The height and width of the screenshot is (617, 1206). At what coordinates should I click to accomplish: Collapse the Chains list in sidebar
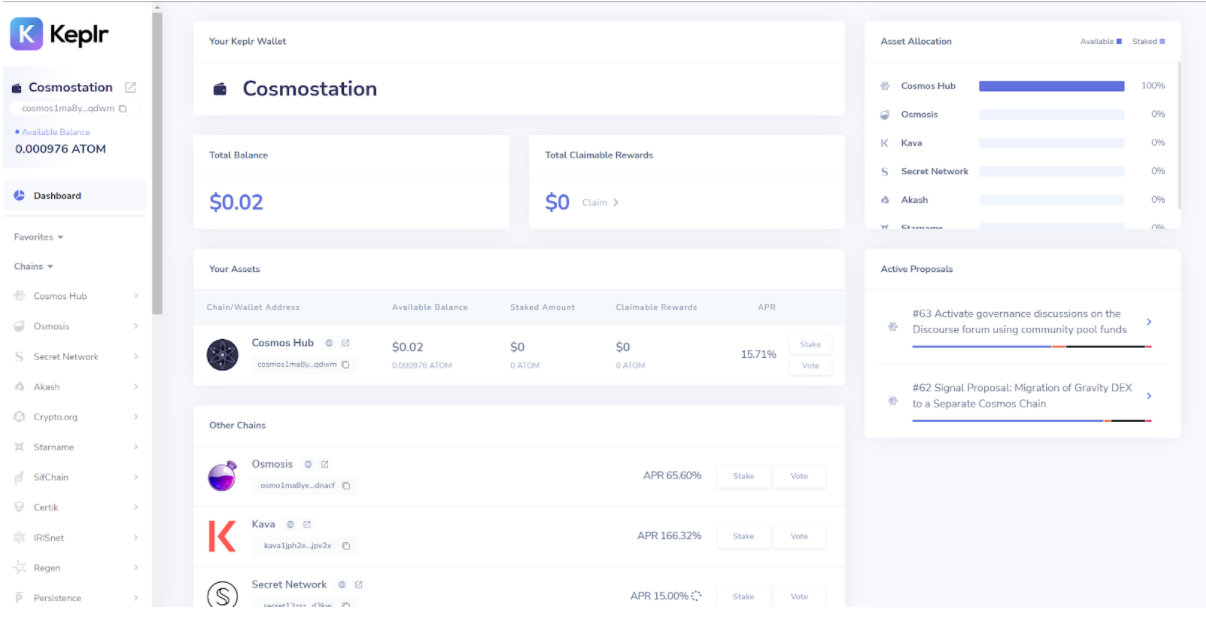[x=34, y=266]
